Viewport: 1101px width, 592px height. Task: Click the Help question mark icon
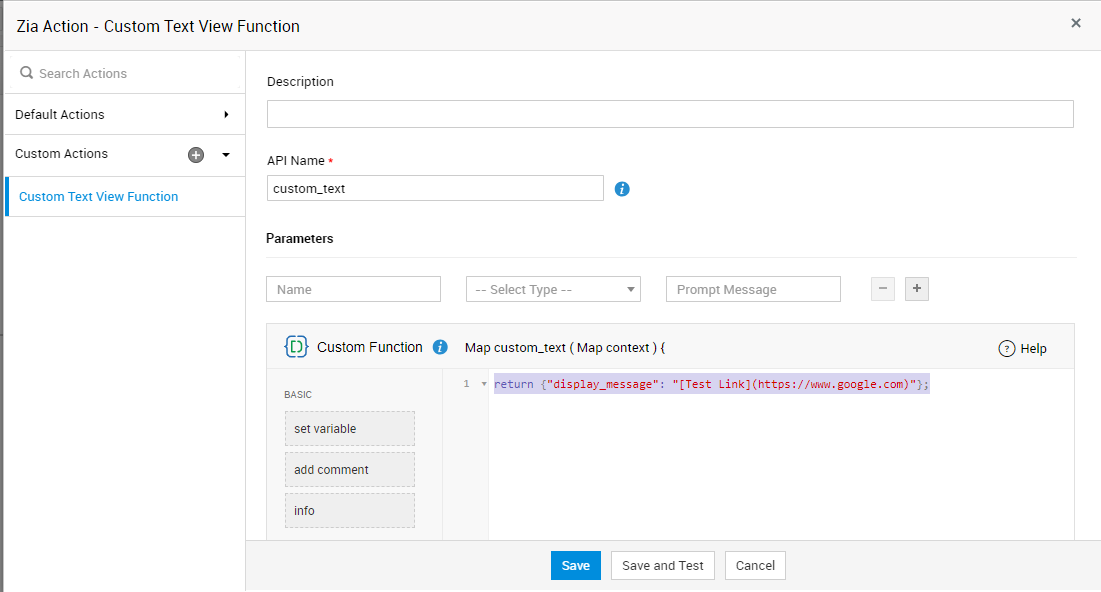(x=1007, y=349)
